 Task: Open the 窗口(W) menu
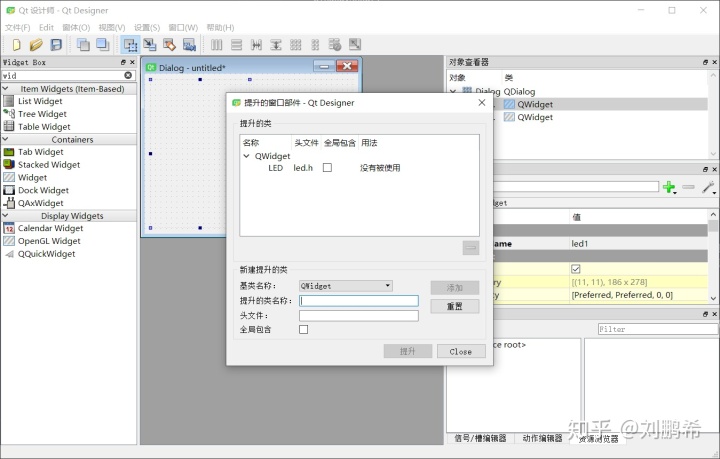183,28
